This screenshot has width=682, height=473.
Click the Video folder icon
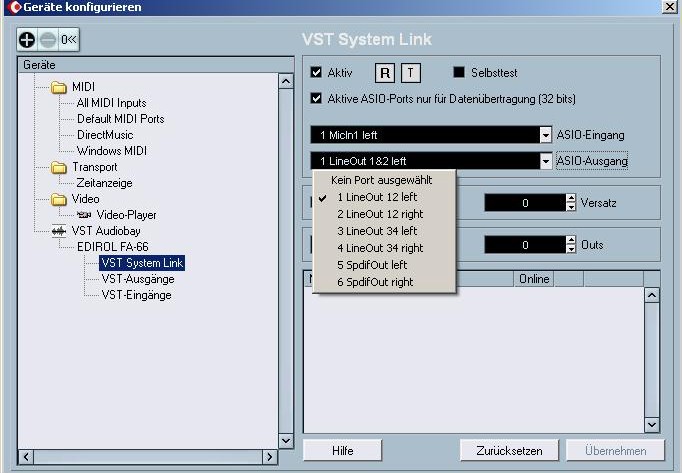coord(59,199)
